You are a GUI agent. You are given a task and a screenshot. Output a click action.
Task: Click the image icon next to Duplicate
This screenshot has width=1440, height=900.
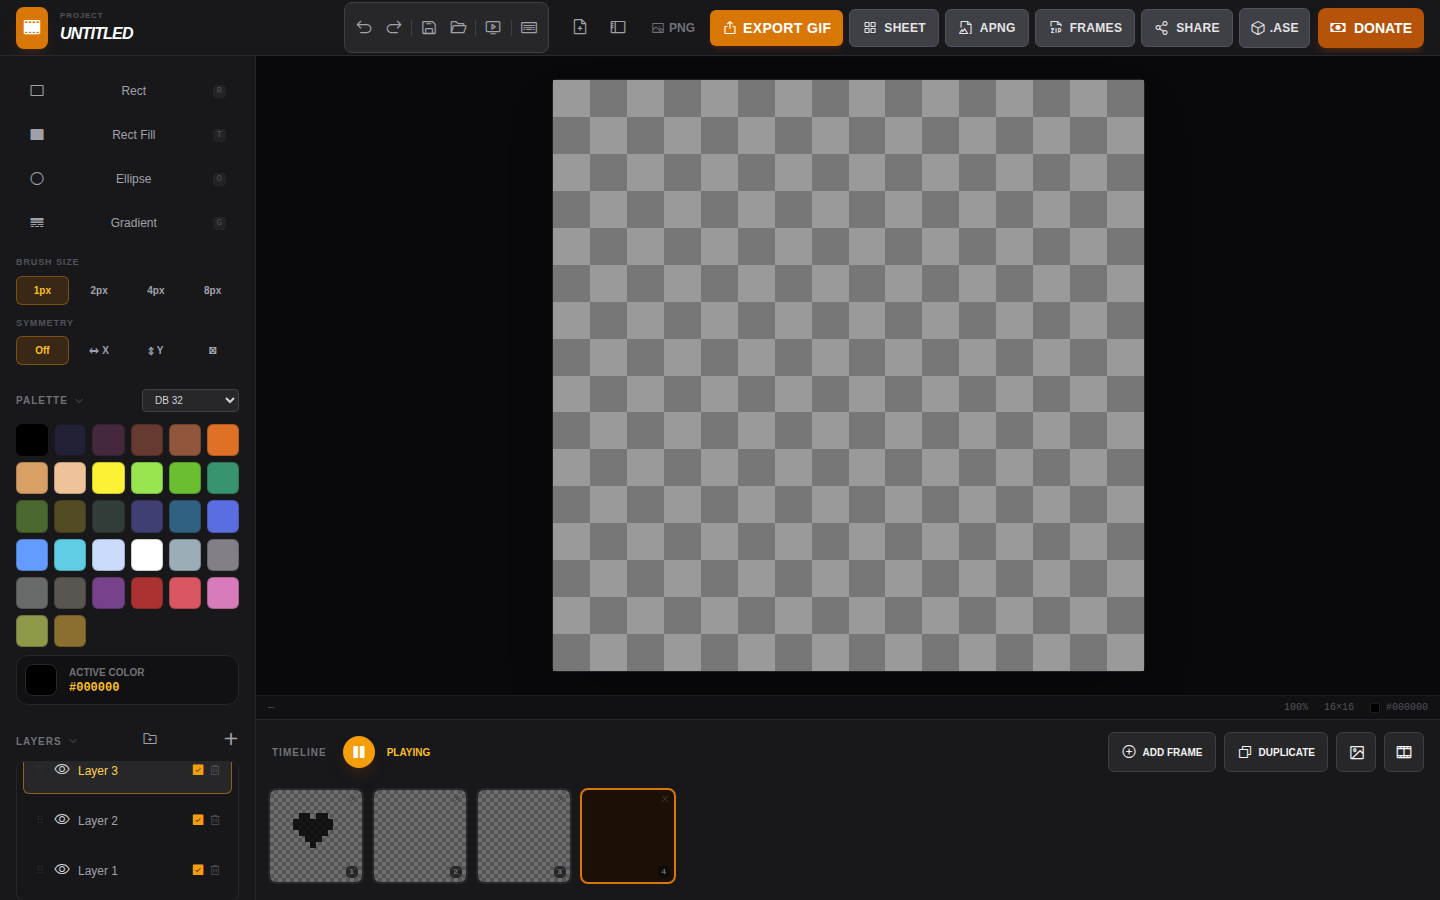[1356, 752]
